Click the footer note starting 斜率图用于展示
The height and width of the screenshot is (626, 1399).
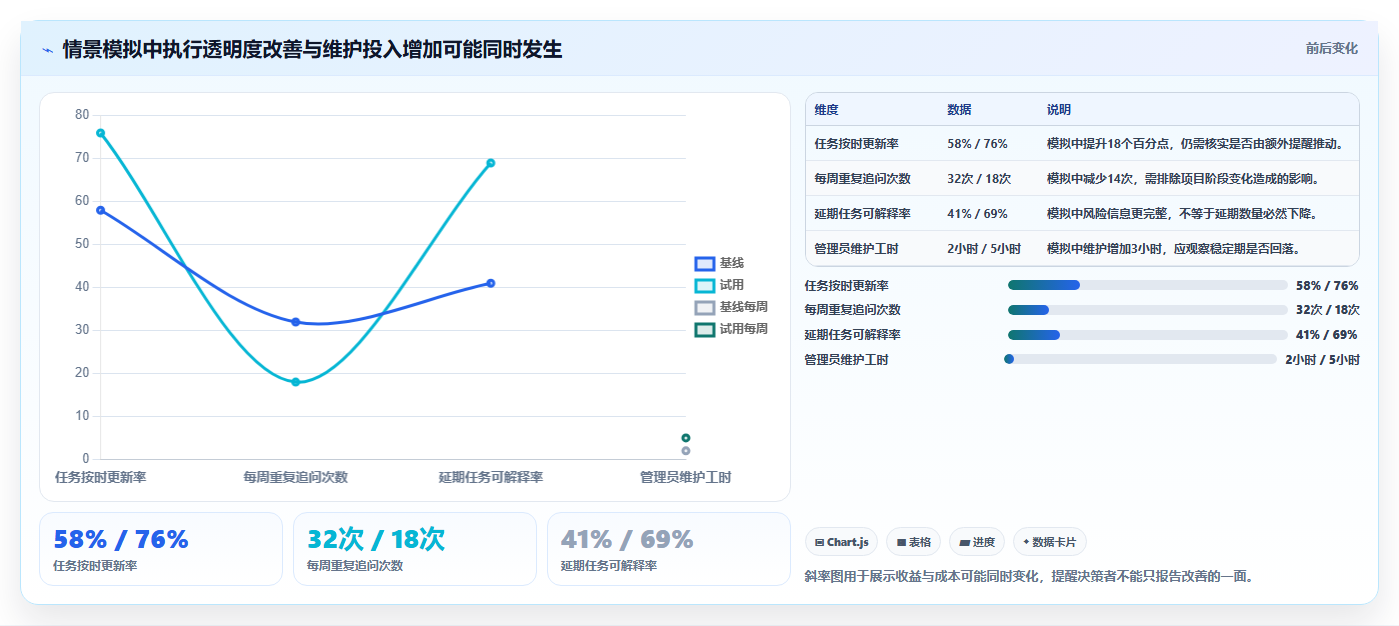click(1029, 576)
